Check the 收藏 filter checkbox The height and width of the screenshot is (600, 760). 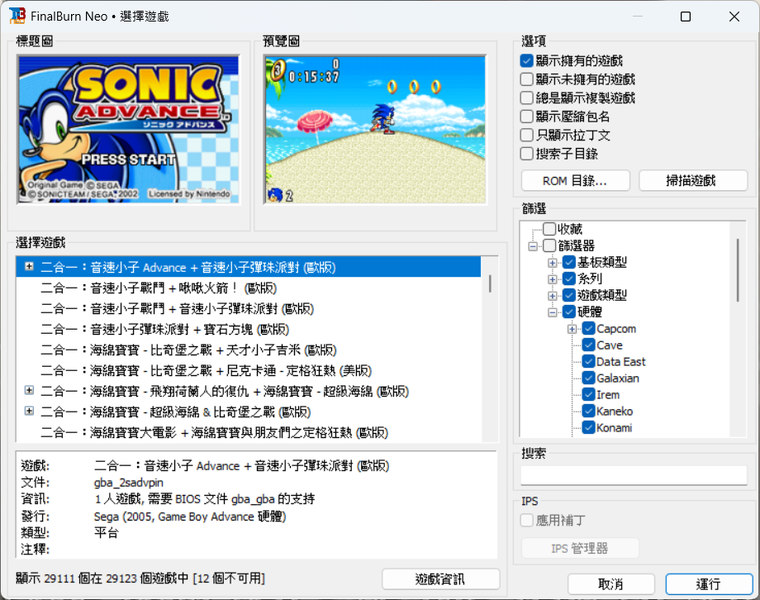[549, 229]
